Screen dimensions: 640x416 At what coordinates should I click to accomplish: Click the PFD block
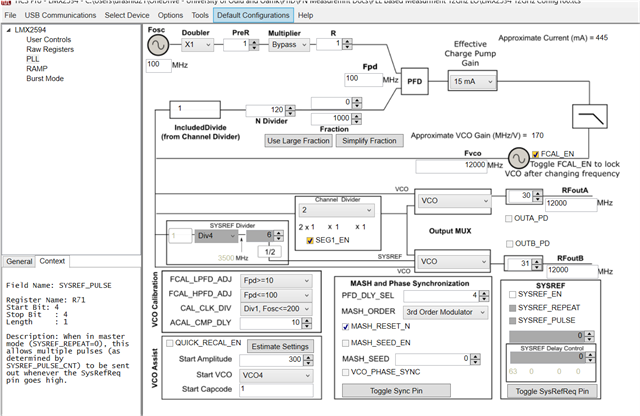coord(414,81)
